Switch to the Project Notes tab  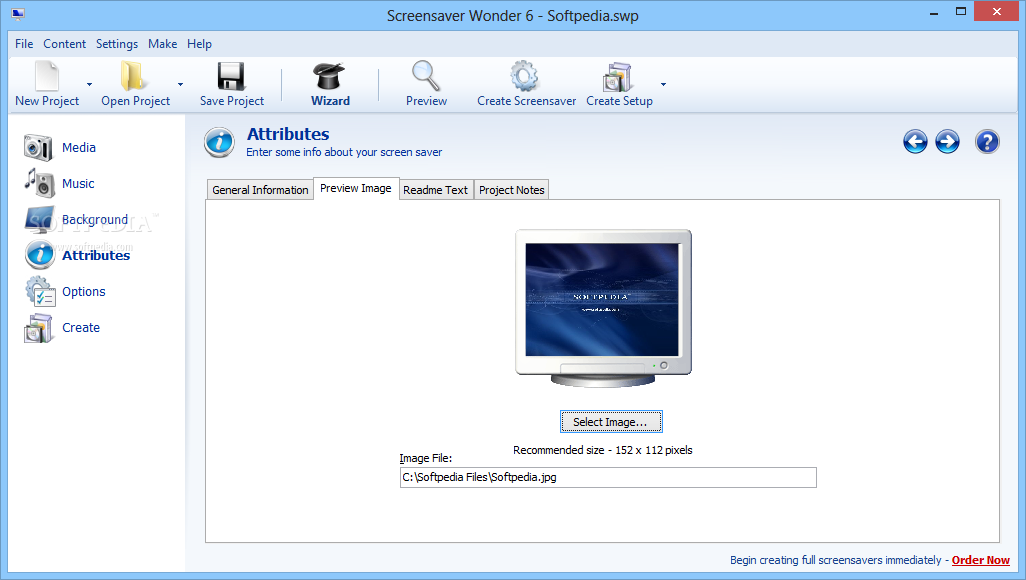[512, 190]
